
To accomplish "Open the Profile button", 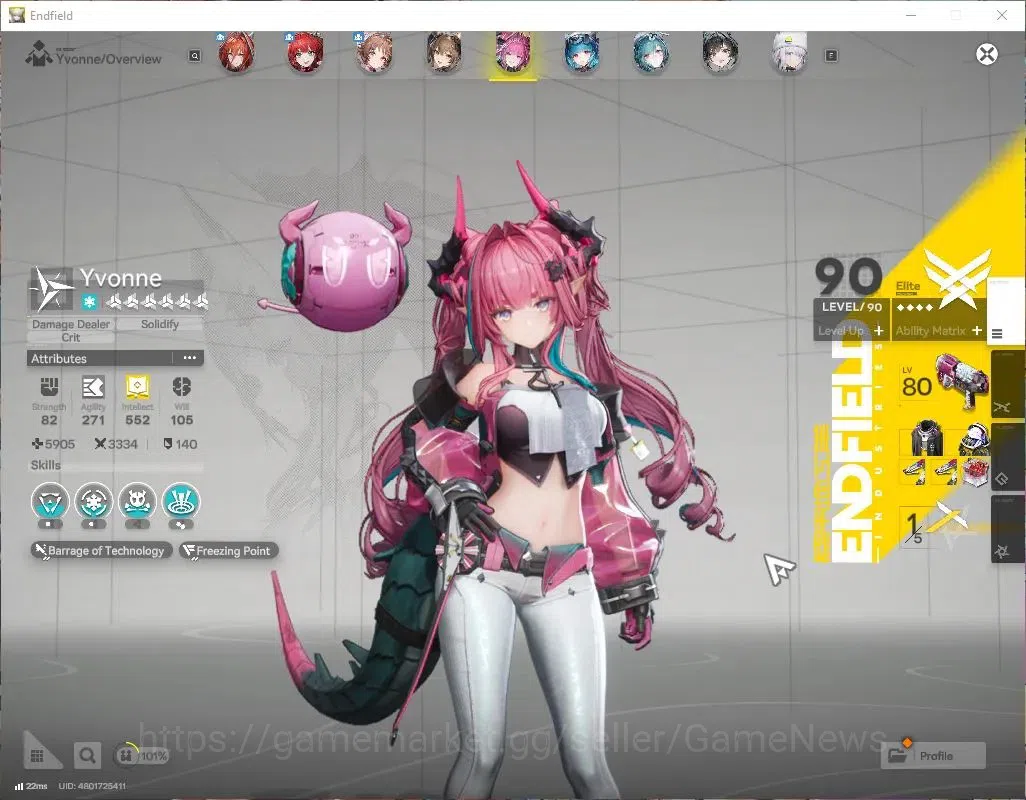I will (933, 756).
